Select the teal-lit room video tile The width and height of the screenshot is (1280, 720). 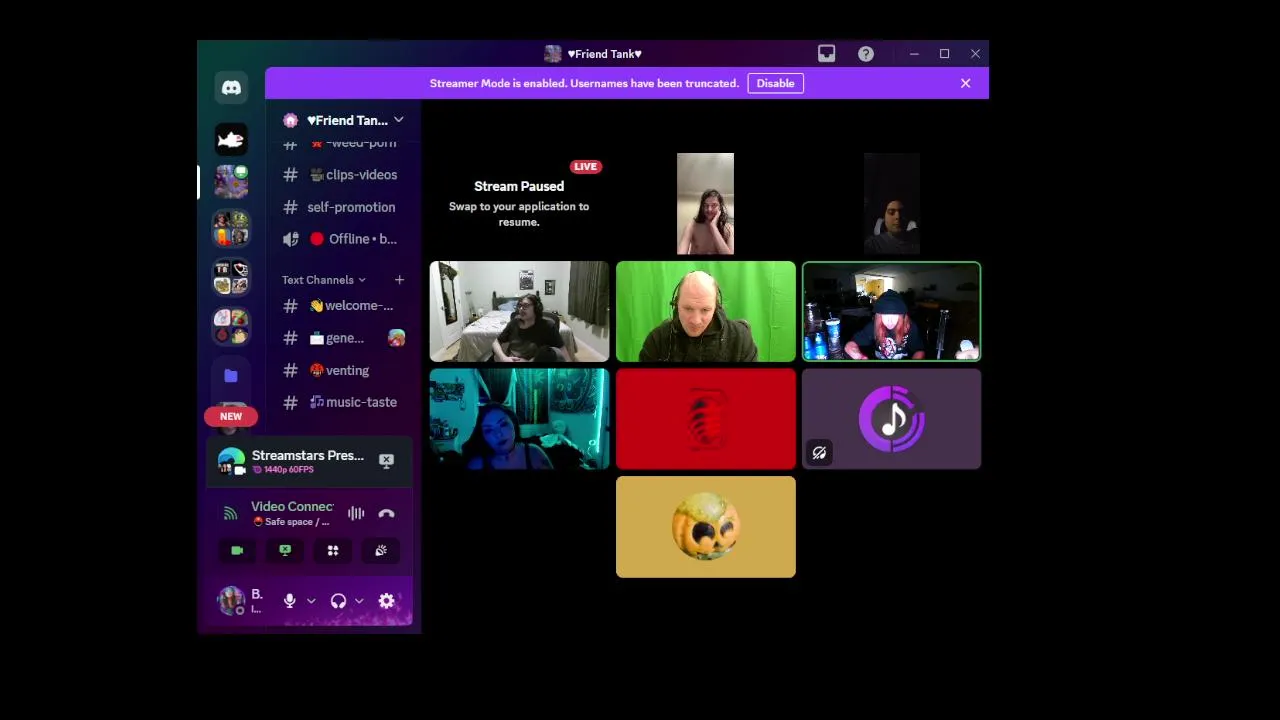(x=519, y=419)
